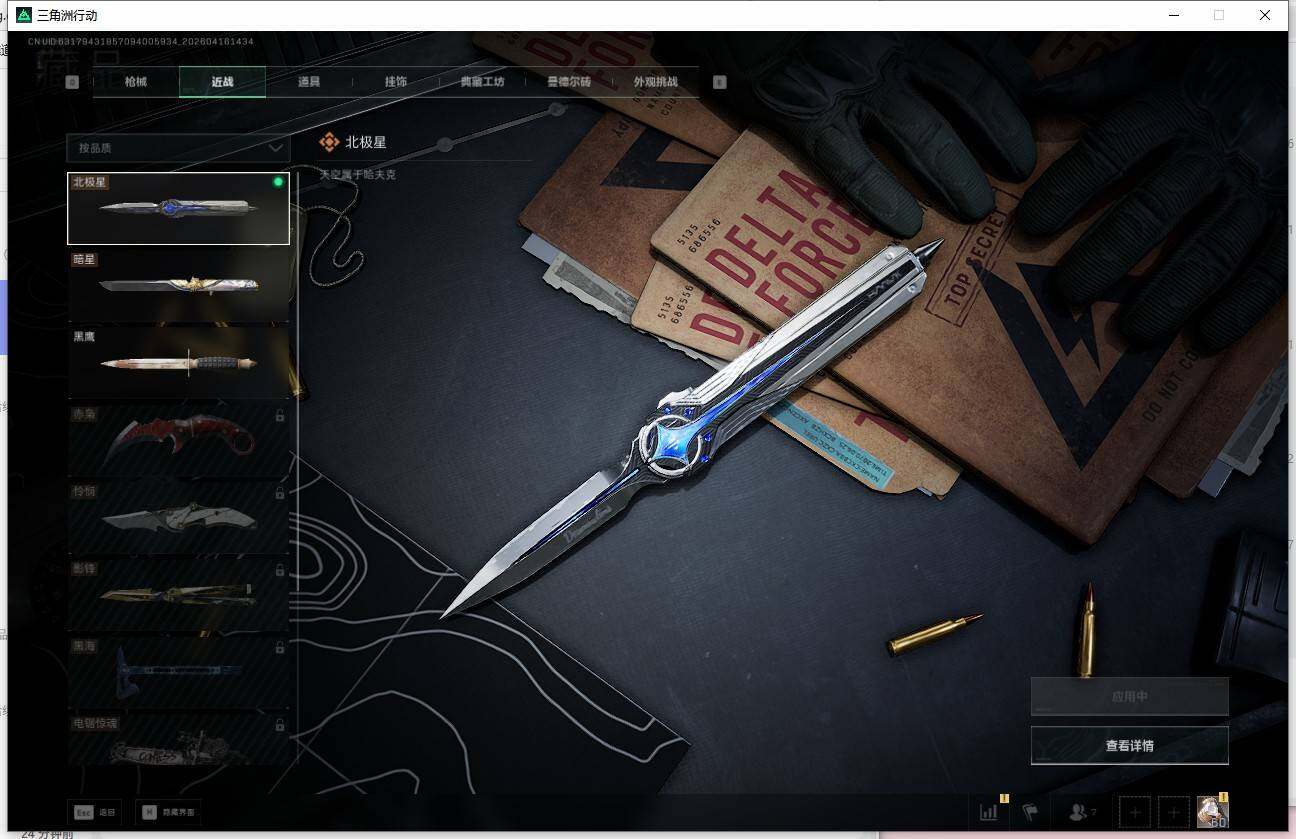Select the locked 电锯惊魂 thumbnail

(178, 738)
